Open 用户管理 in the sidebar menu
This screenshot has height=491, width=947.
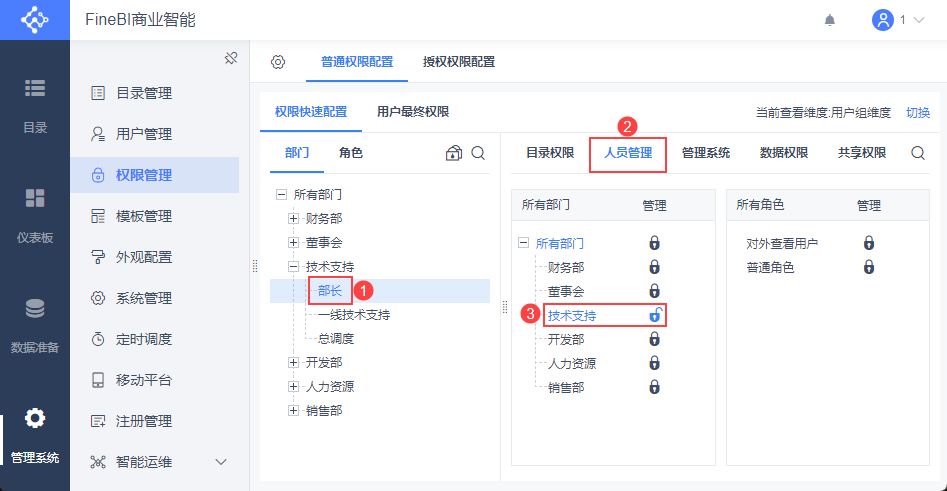point(144,134)
